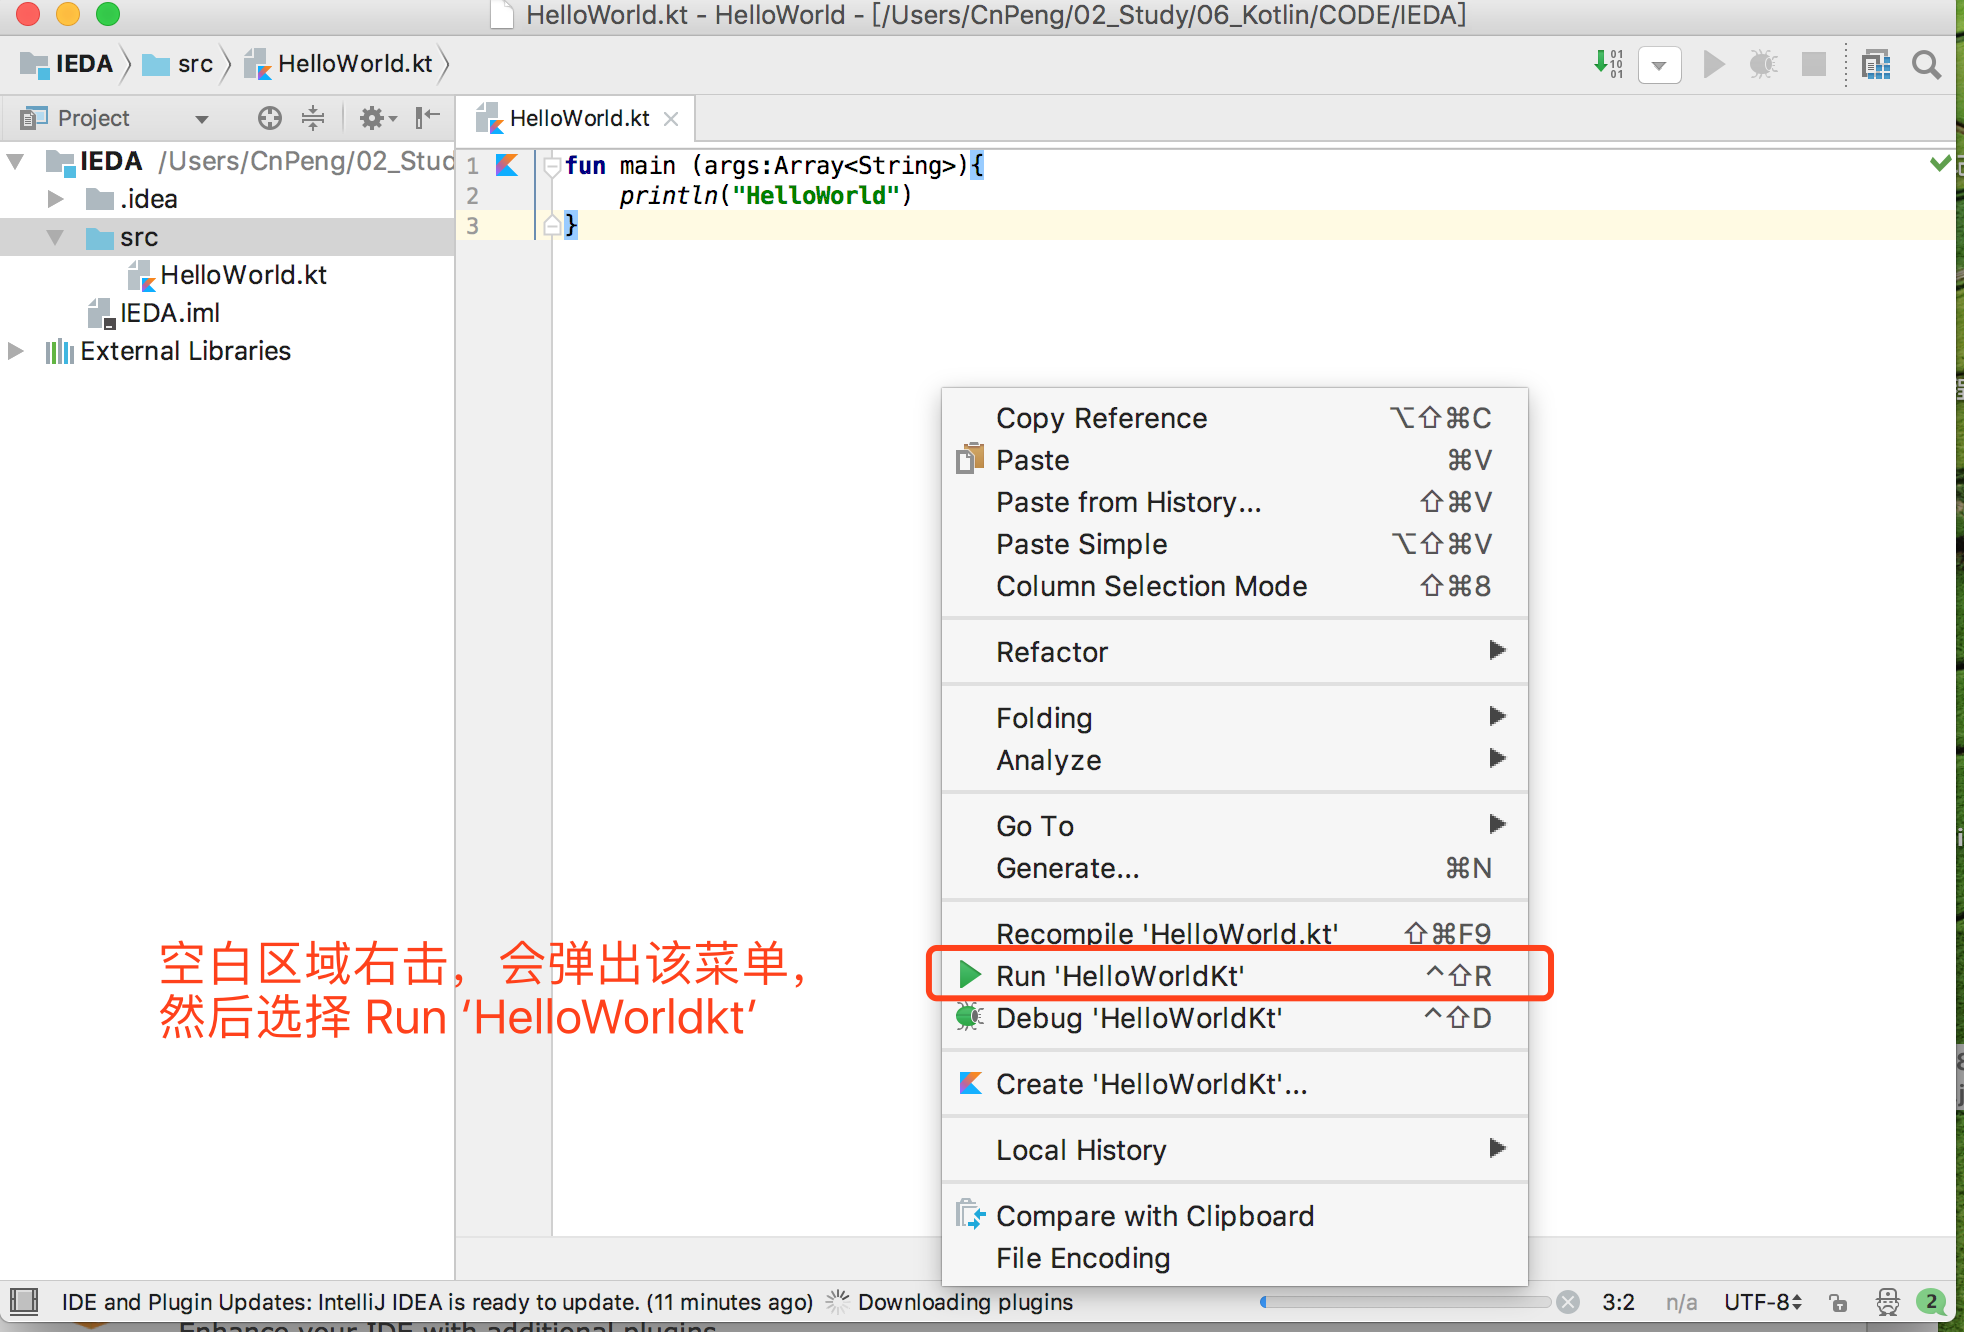Screen dimensions: 1964x1332
Task: Toggle fold marker on line 1
Action: click(x=551, y=166)
